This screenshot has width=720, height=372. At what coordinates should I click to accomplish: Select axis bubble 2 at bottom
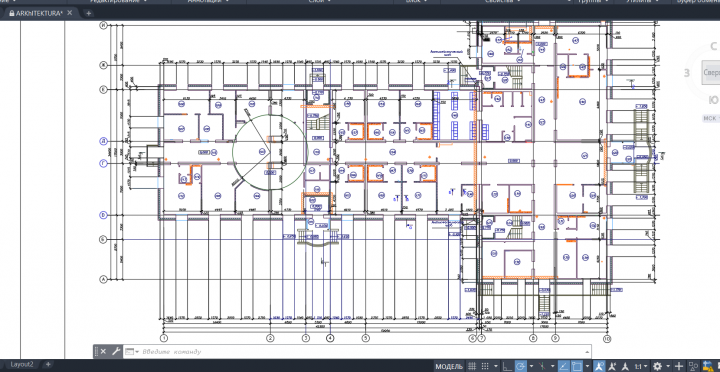[270, 338]
